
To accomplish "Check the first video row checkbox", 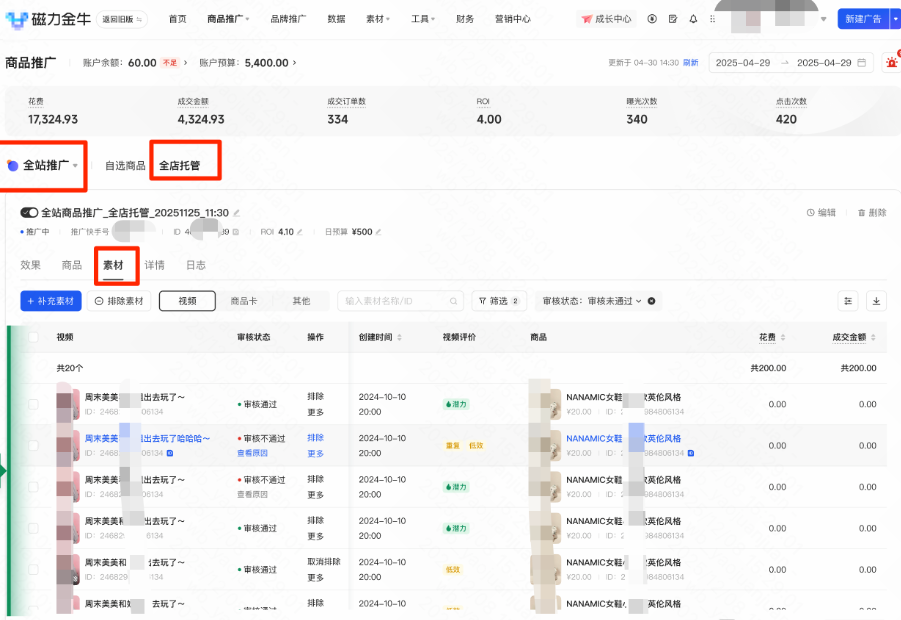I will (x=33, y=404).
